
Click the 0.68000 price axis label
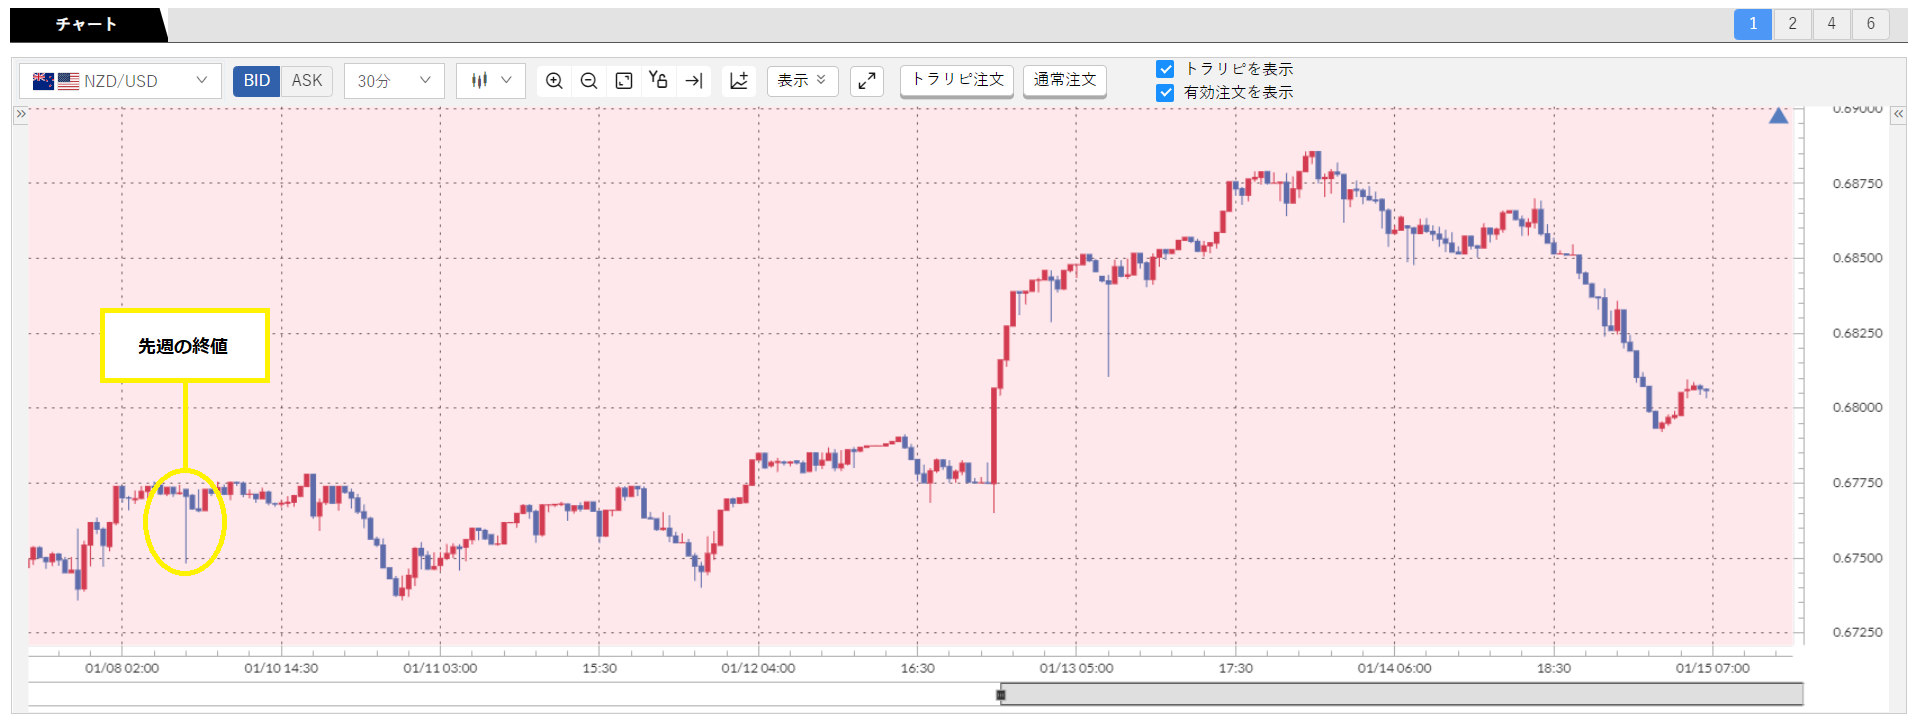coord(1857,408)
